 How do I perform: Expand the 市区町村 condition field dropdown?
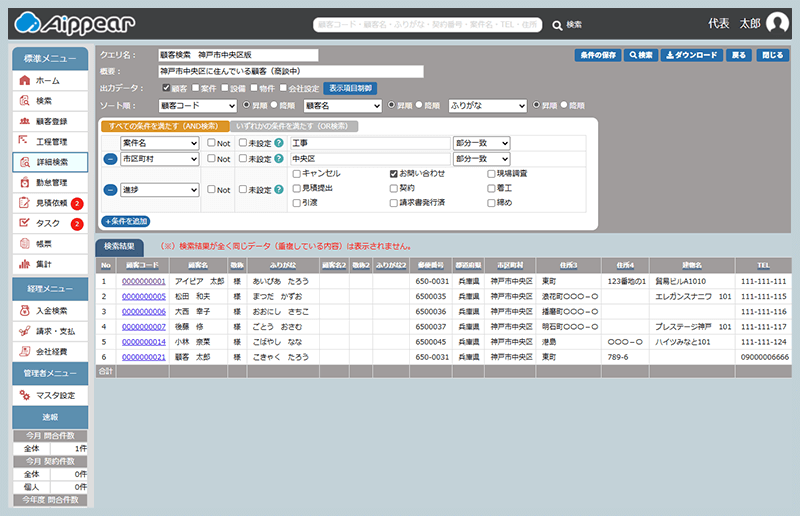pyautogui.click(x=159, y=159)
